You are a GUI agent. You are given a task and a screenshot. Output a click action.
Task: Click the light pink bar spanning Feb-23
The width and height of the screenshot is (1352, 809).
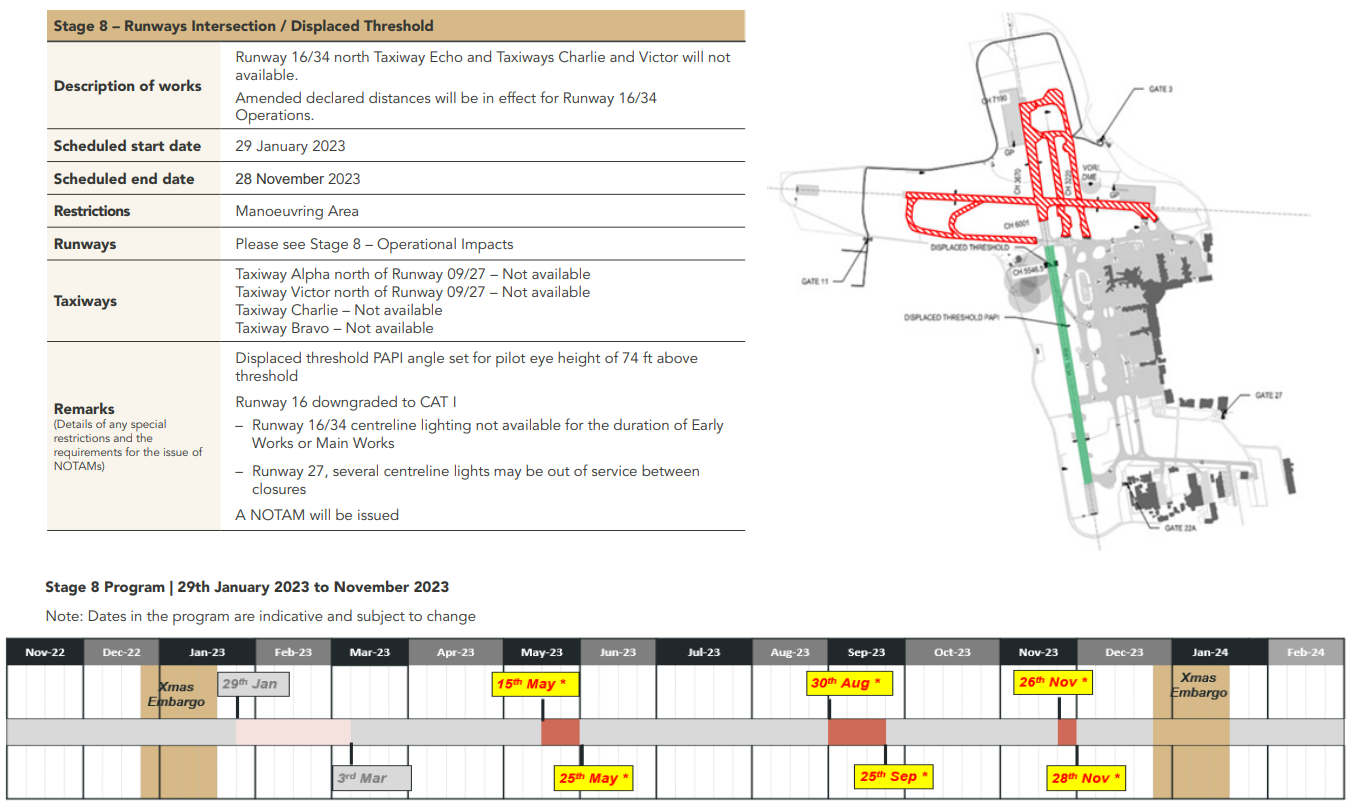pyautogui.click(x=294, y=731)
